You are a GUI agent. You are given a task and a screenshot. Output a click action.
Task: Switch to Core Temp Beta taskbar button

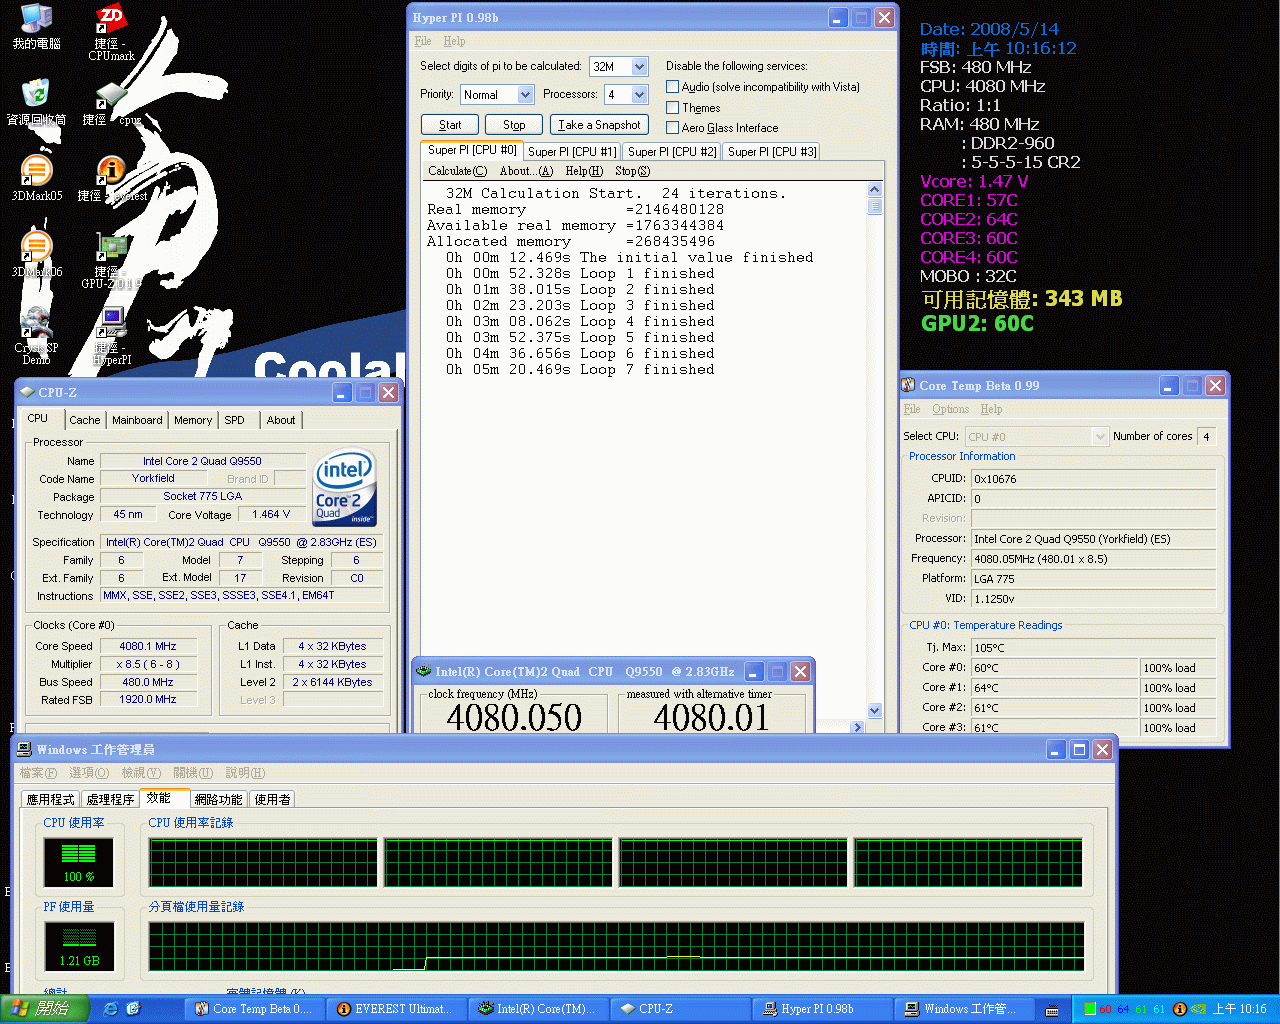tap(255, 1009)
